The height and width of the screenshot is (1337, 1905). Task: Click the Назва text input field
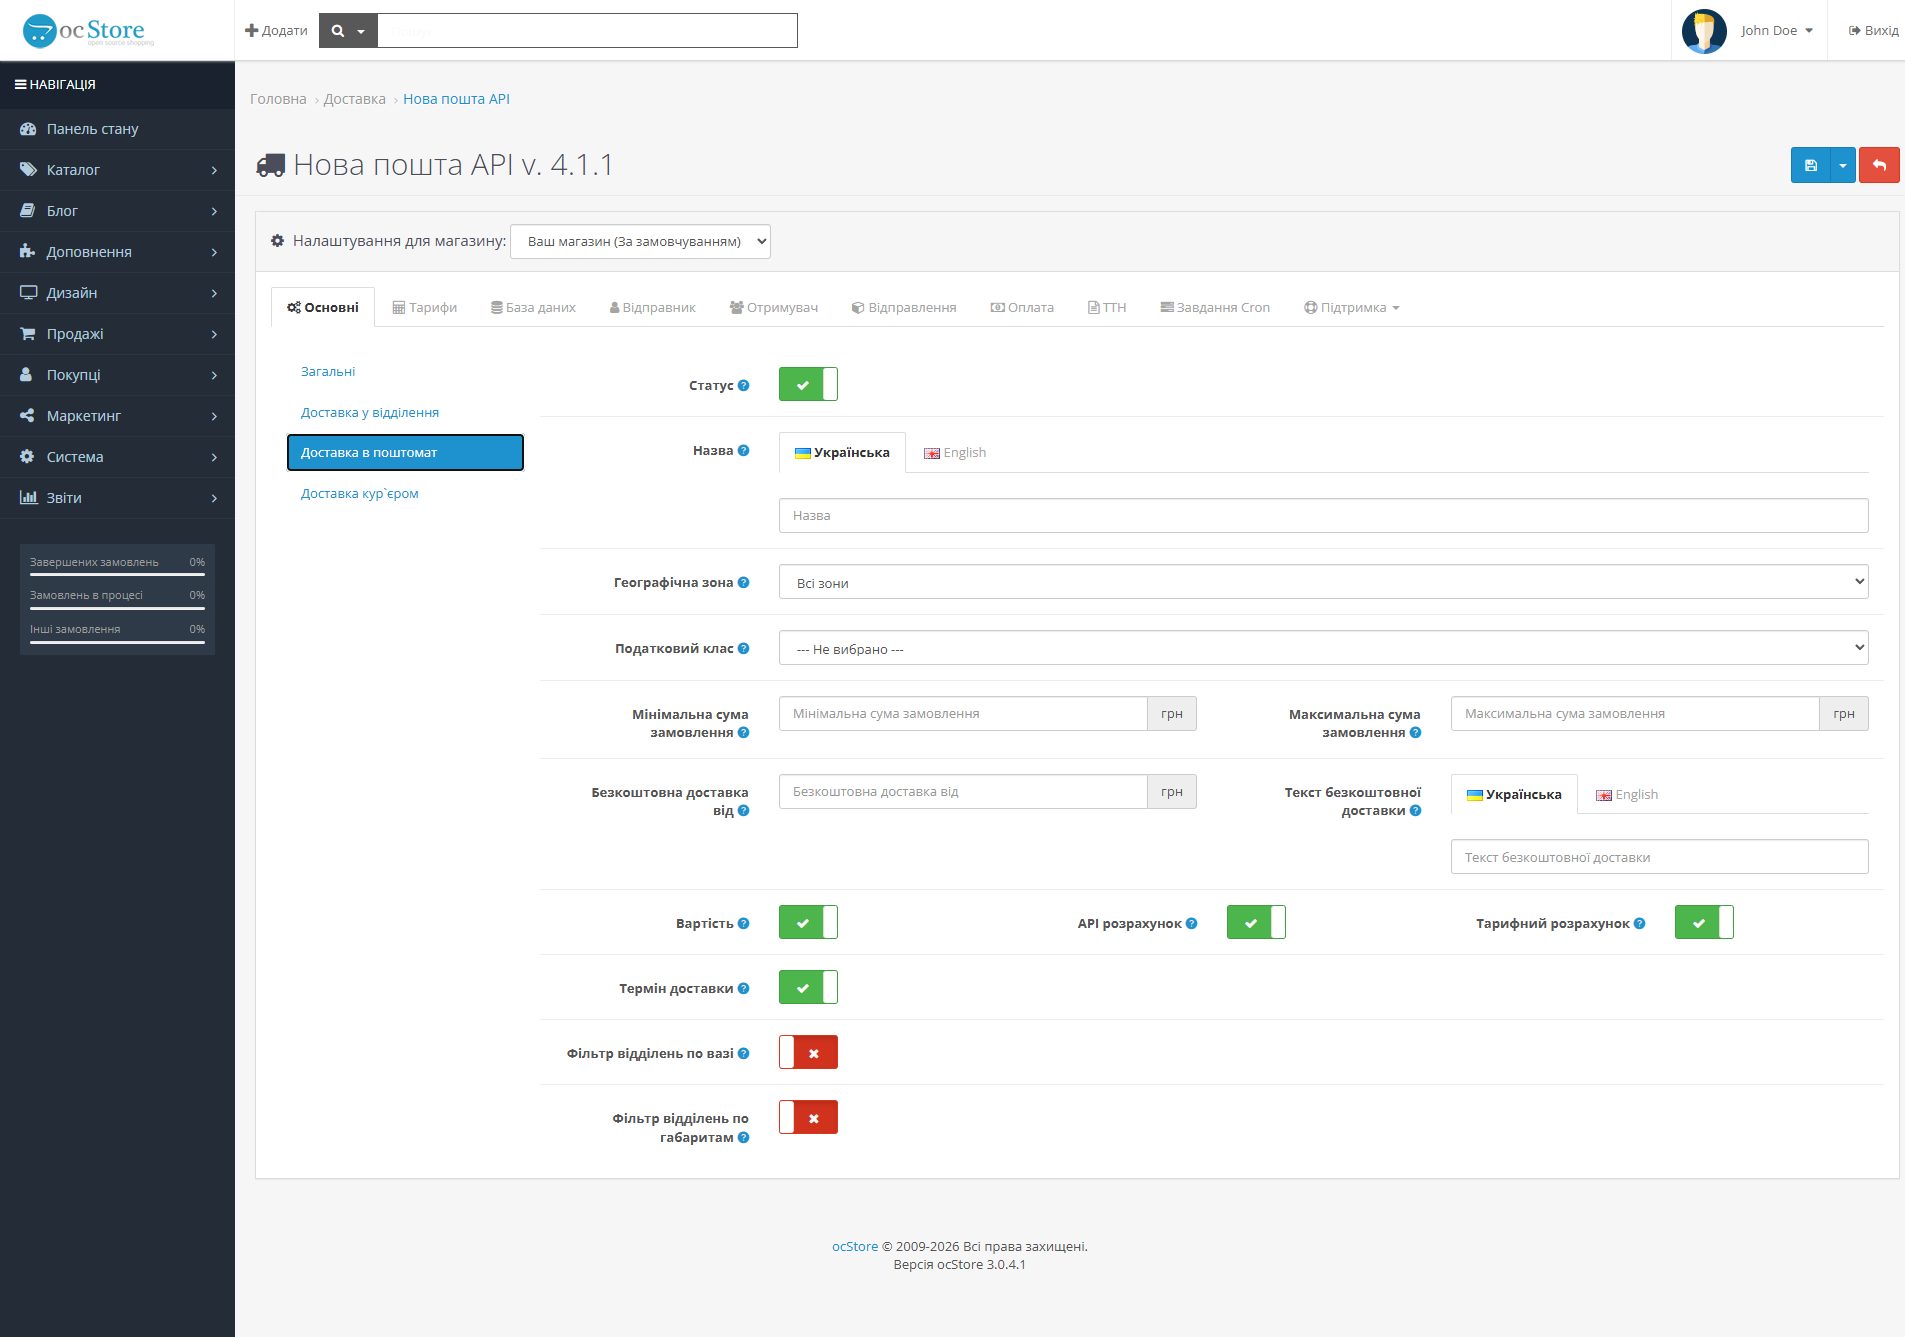pyautogui.click(x=1323, y=515)
